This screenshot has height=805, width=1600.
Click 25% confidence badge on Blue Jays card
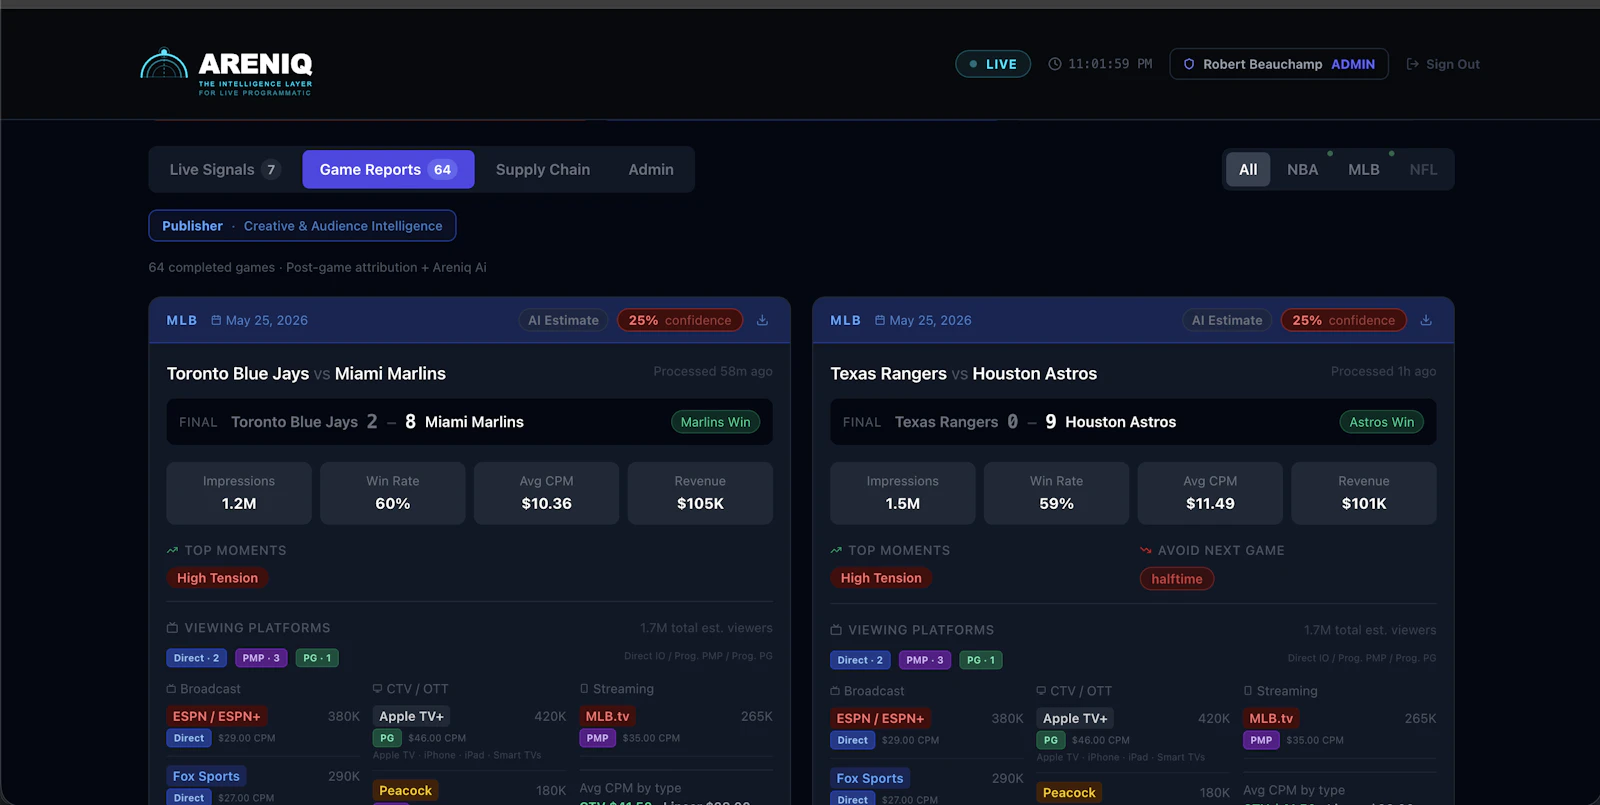point(680,320)
